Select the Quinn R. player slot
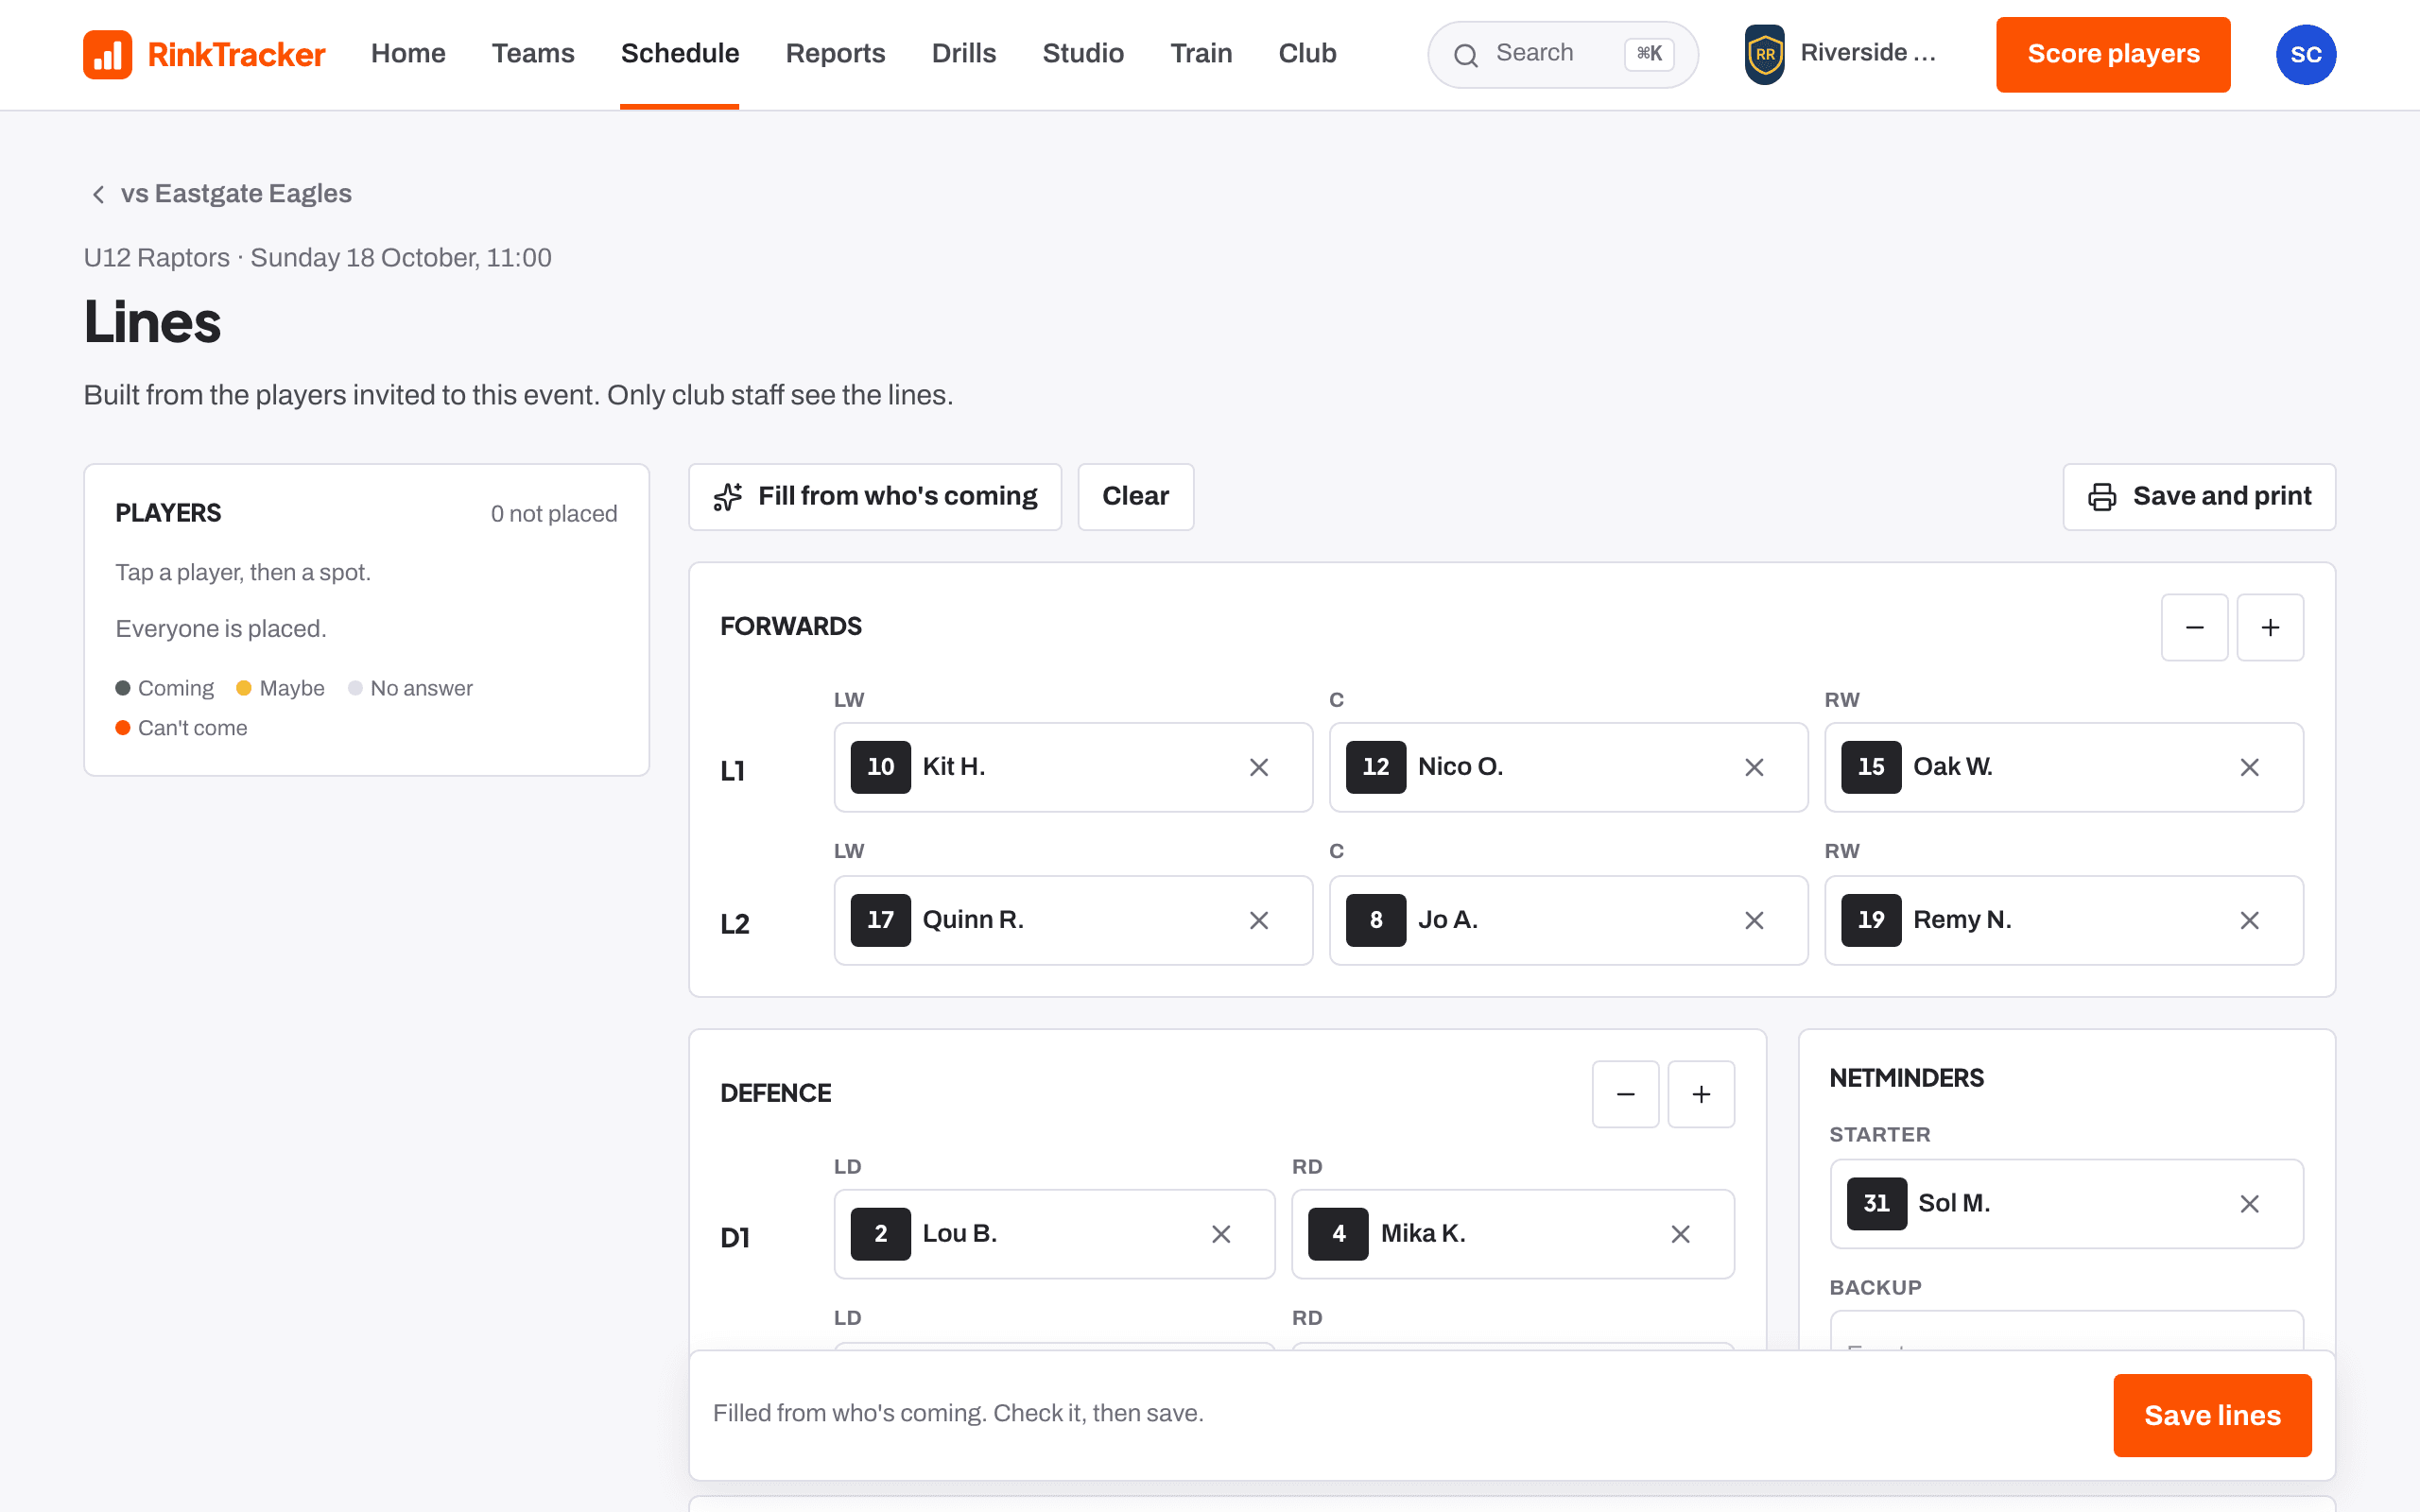Viewport: 2420px width, 1512px height. point(1073,920)
